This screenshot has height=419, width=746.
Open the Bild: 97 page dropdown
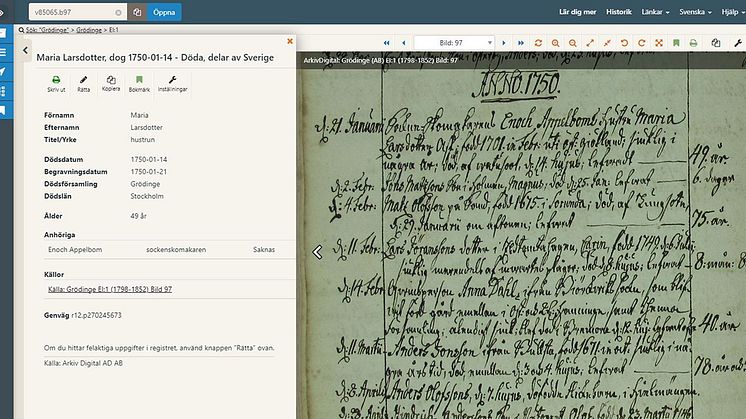click(x=454, y=43)
